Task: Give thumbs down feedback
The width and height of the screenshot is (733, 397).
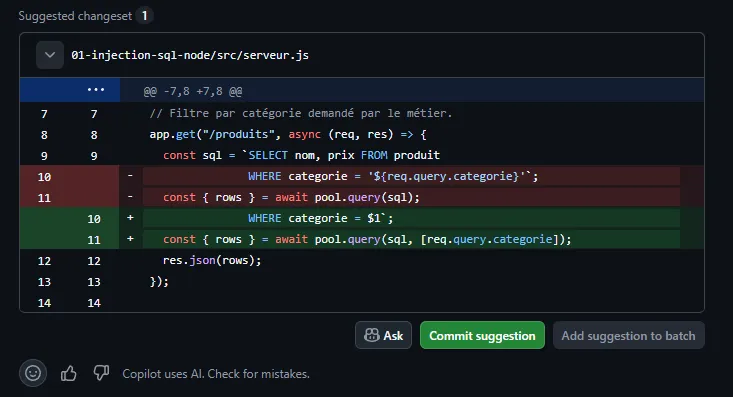Action: [101, 373]
